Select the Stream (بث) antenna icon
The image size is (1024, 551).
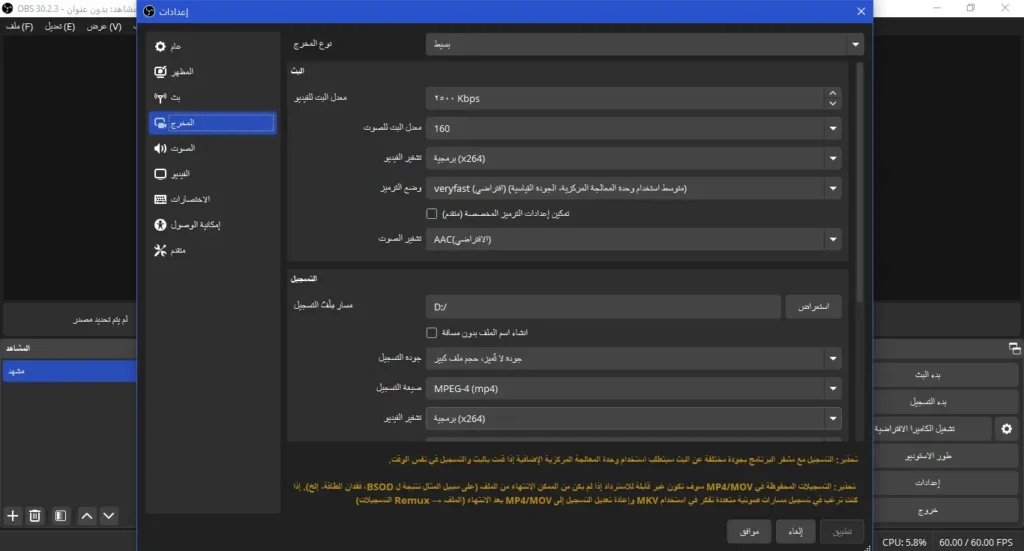pyautogui.click(x=161, y=97)
